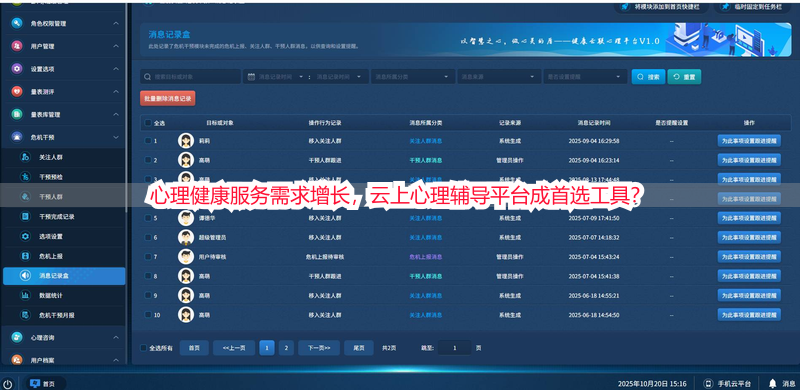Open the 数据统计 submenu item
This screenshot has width=800, height=390.
coord(63,295)
